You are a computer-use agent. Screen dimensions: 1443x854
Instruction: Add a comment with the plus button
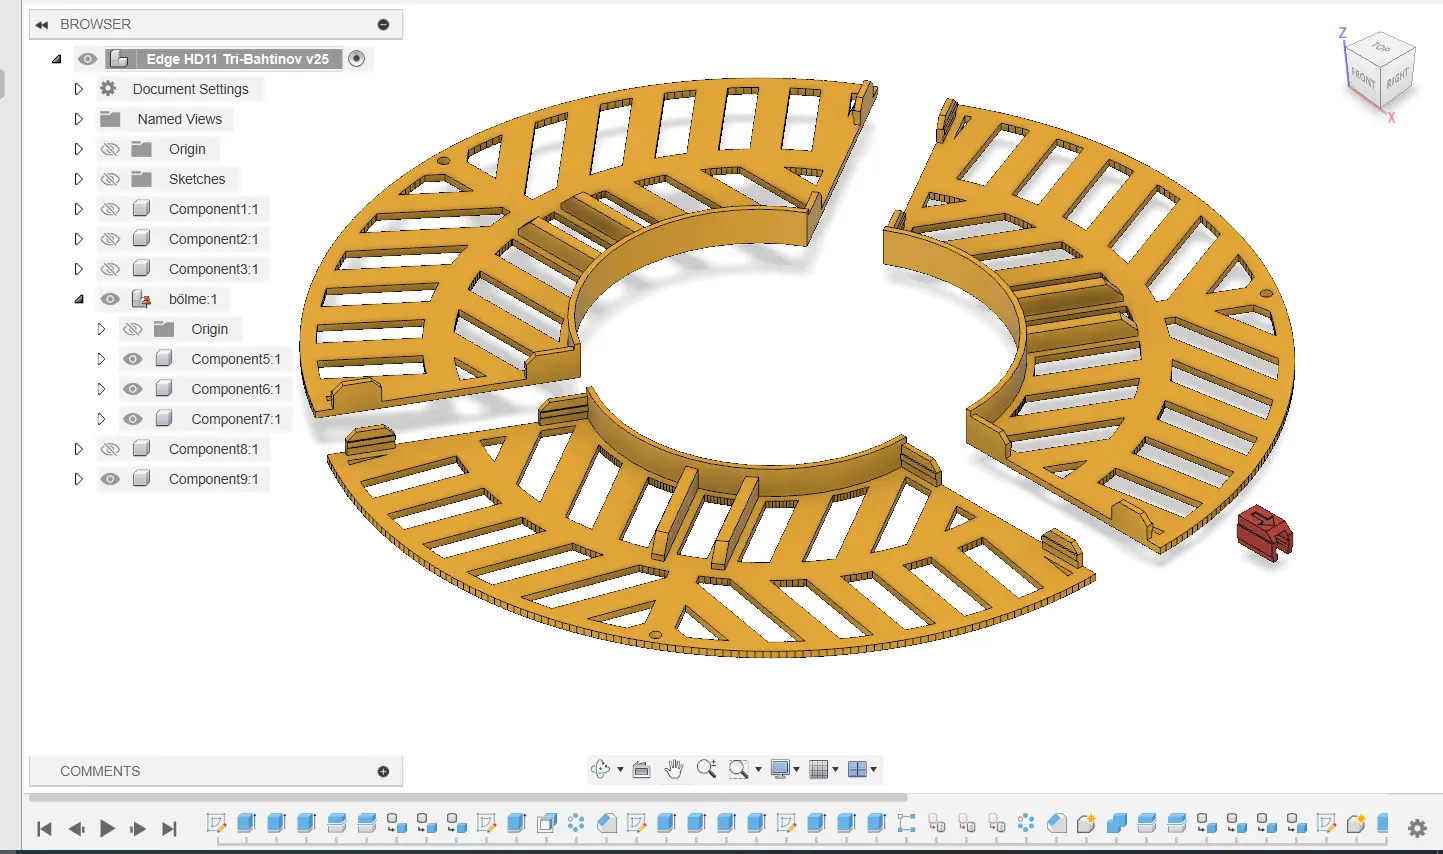[383, 771]
